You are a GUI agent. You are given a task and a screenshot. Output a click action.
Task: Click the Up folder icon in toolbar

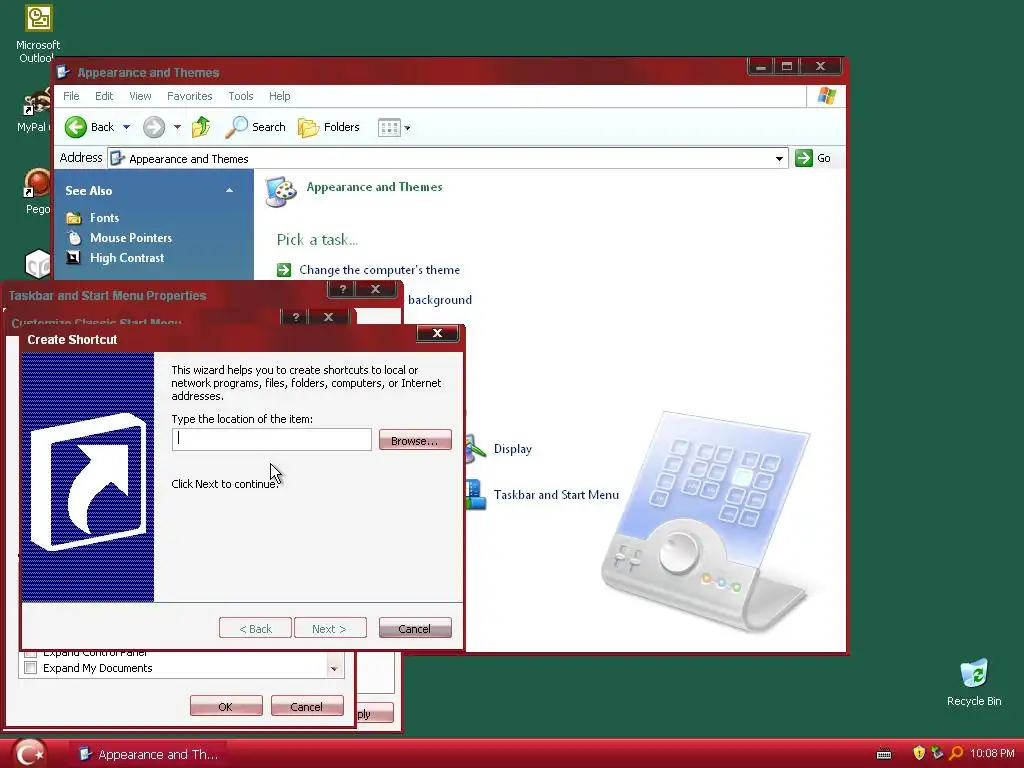[201, 127]
